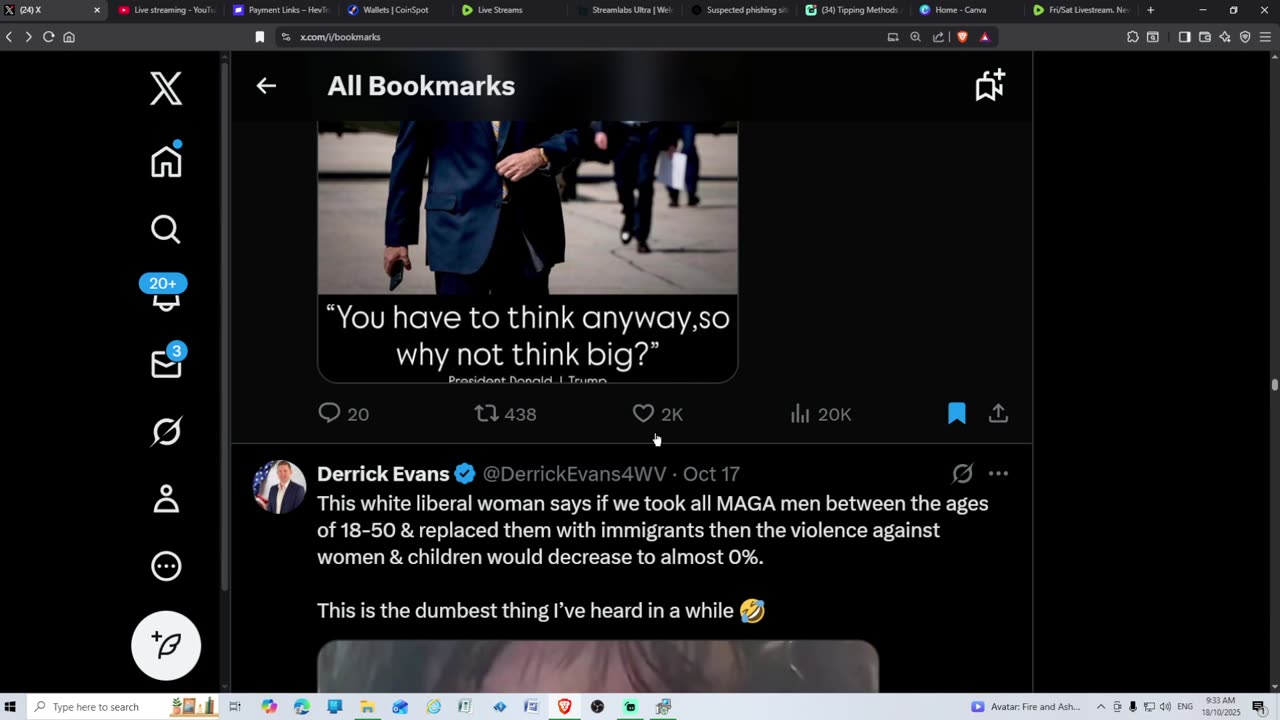Open Derrick Evans display name link
Screen dimensions: 1280x720
pyautogui.click(x=383, y=474)
